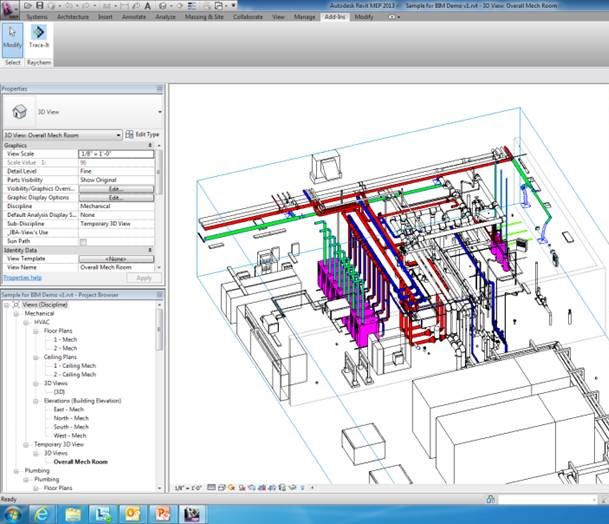
Task: Click the Open folder icon in quick access toolbar
Action: coord(28,6)
